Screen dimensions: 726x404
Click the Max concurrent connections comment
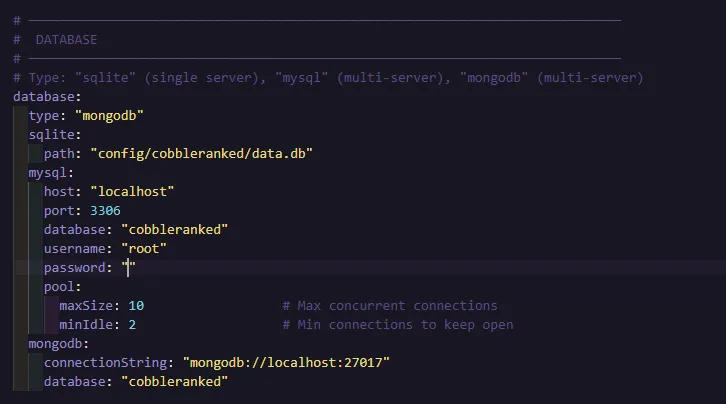(x=390, y=306)
